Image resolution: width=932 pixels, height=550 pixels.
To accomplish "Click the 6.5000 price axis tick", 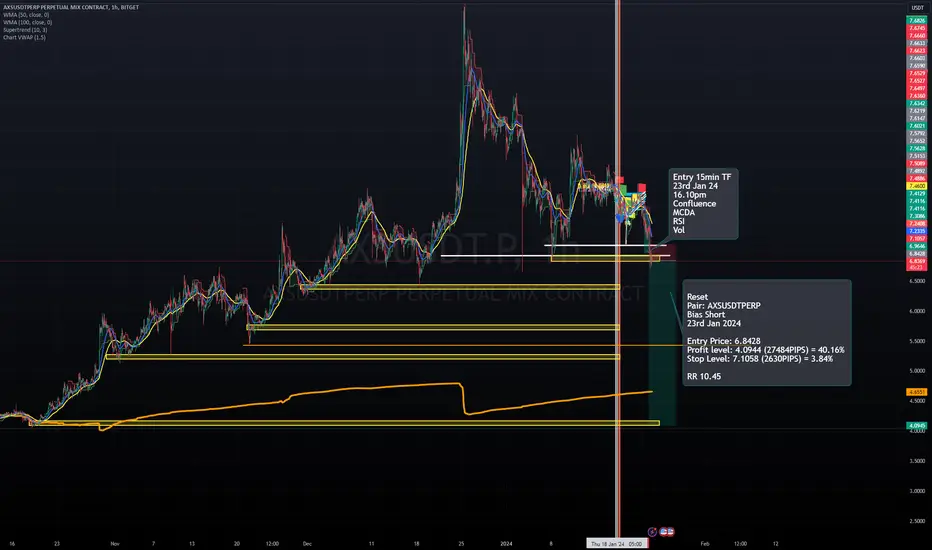I will pos(917,281).
